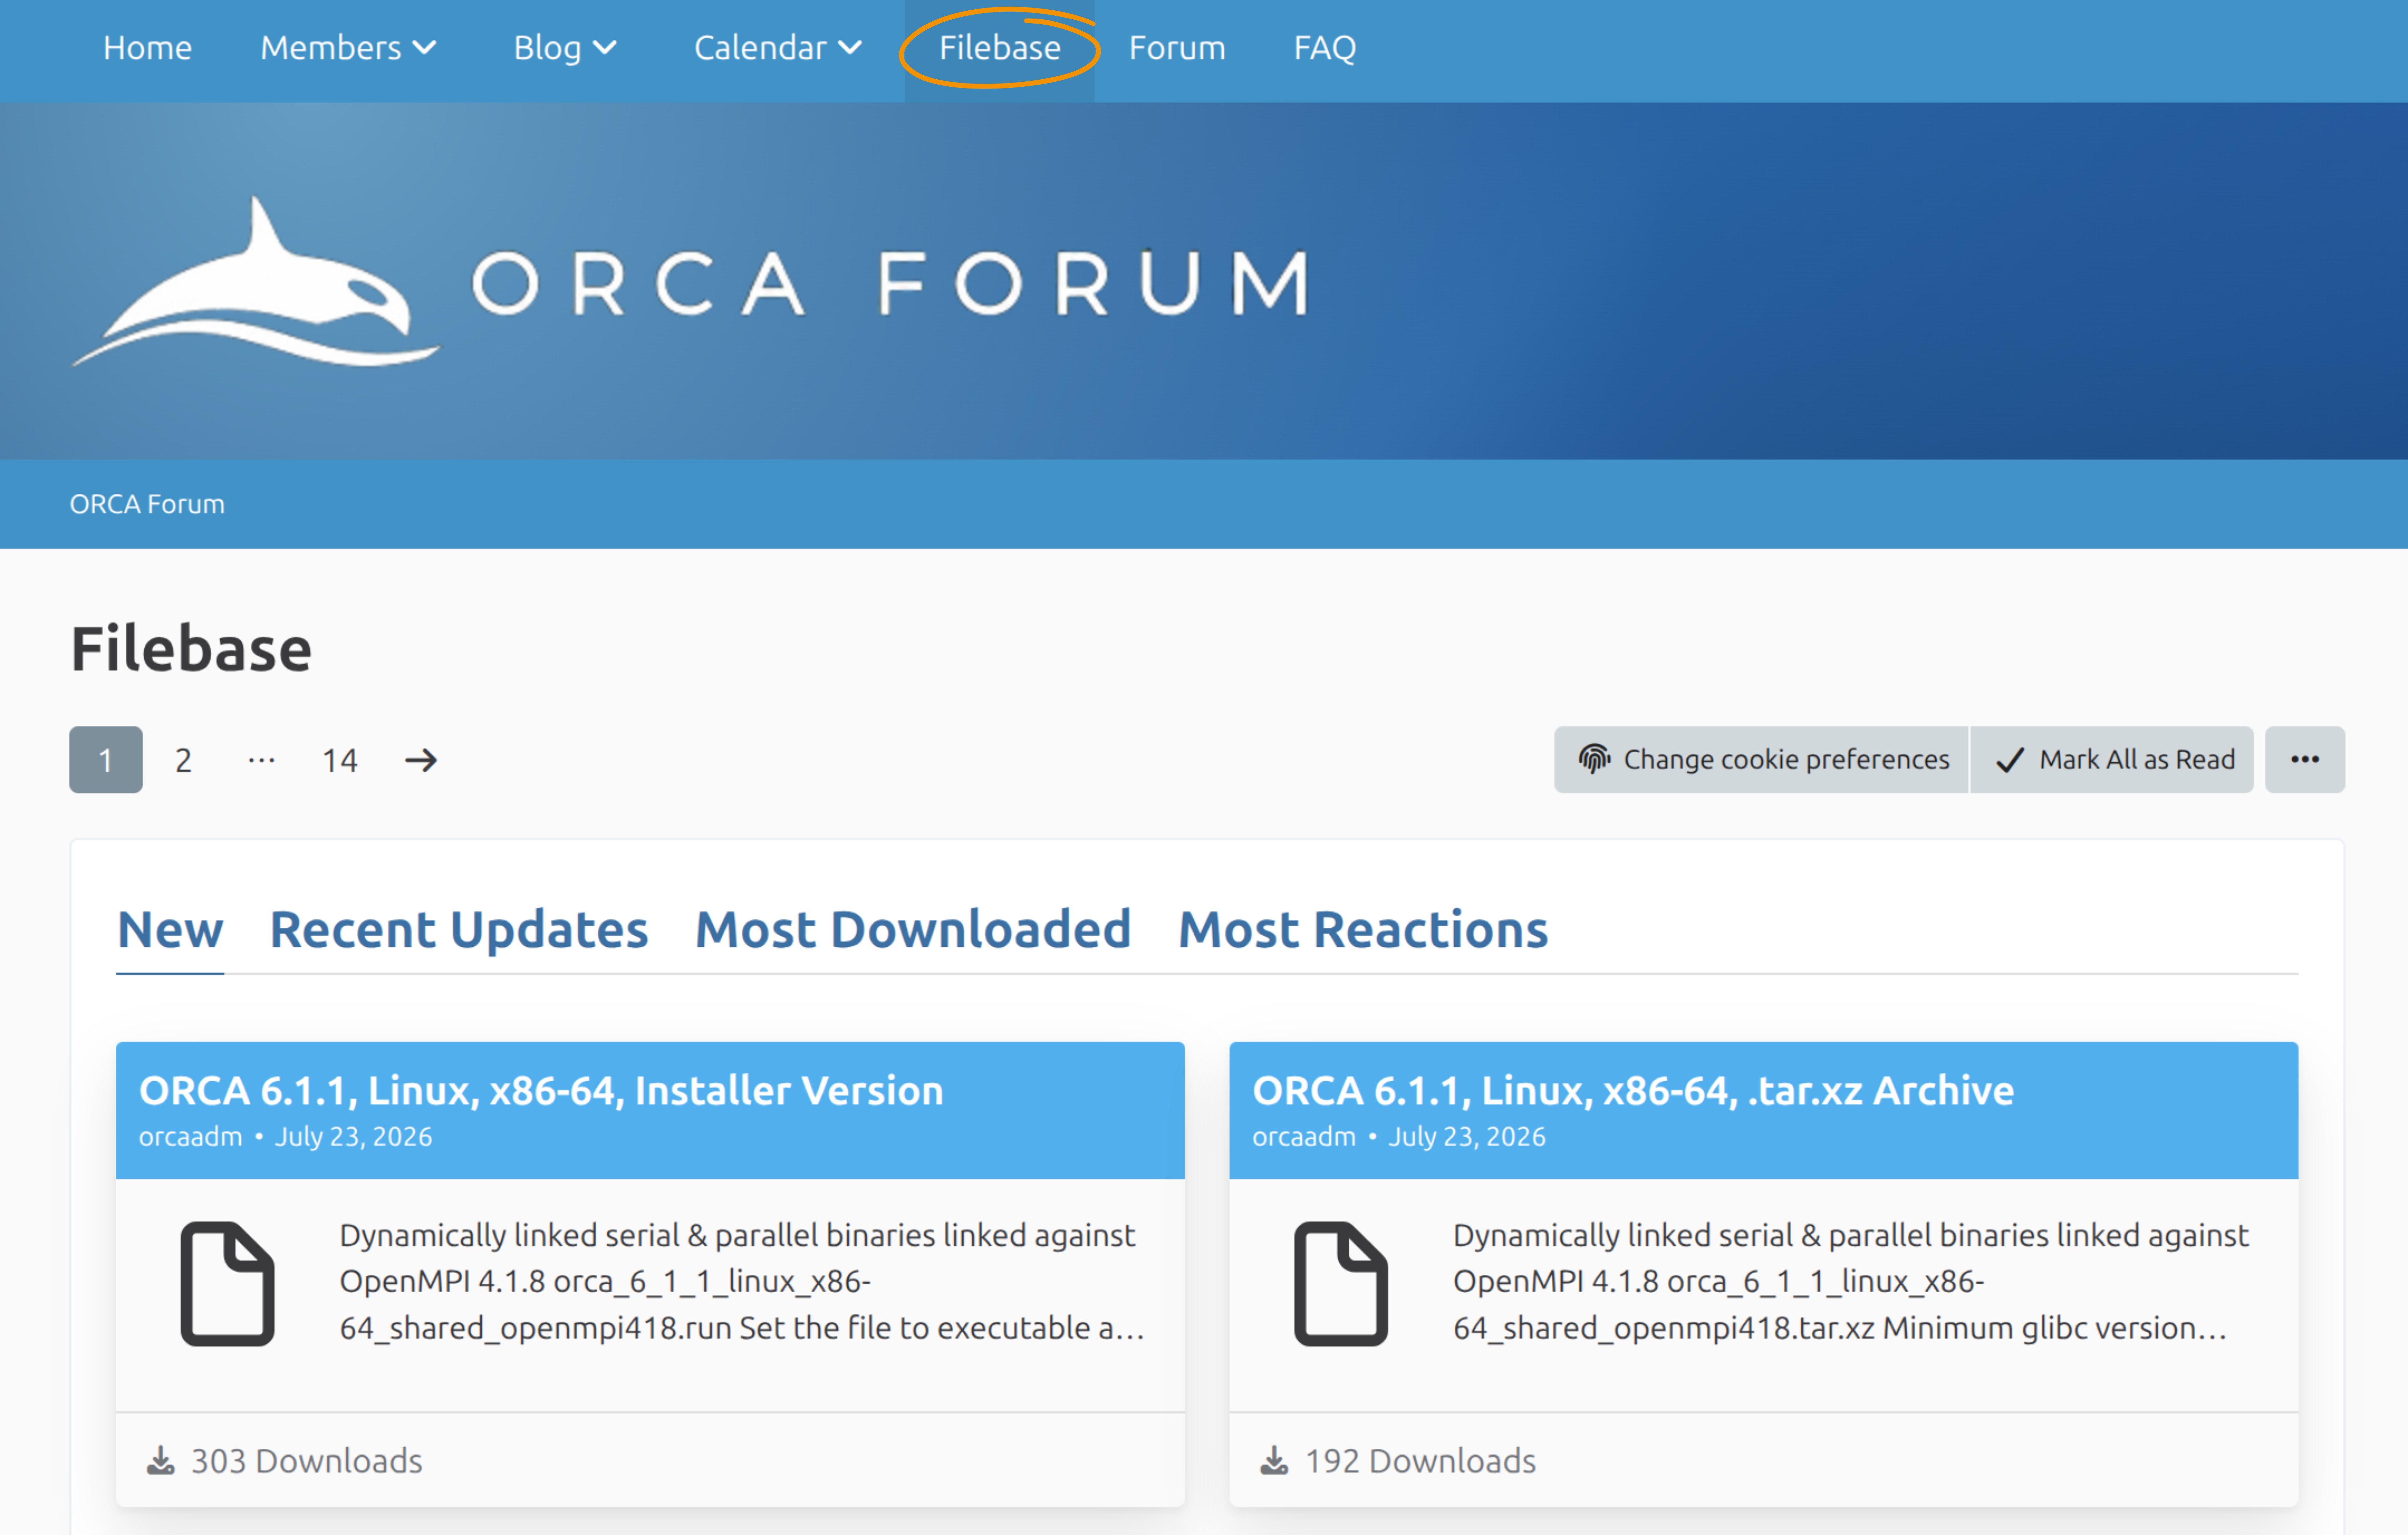The width and height of the screenshot is (2408, 1535).
Task: Open the Home menu item
Action: pyautogui.click(x=147, y=47)
